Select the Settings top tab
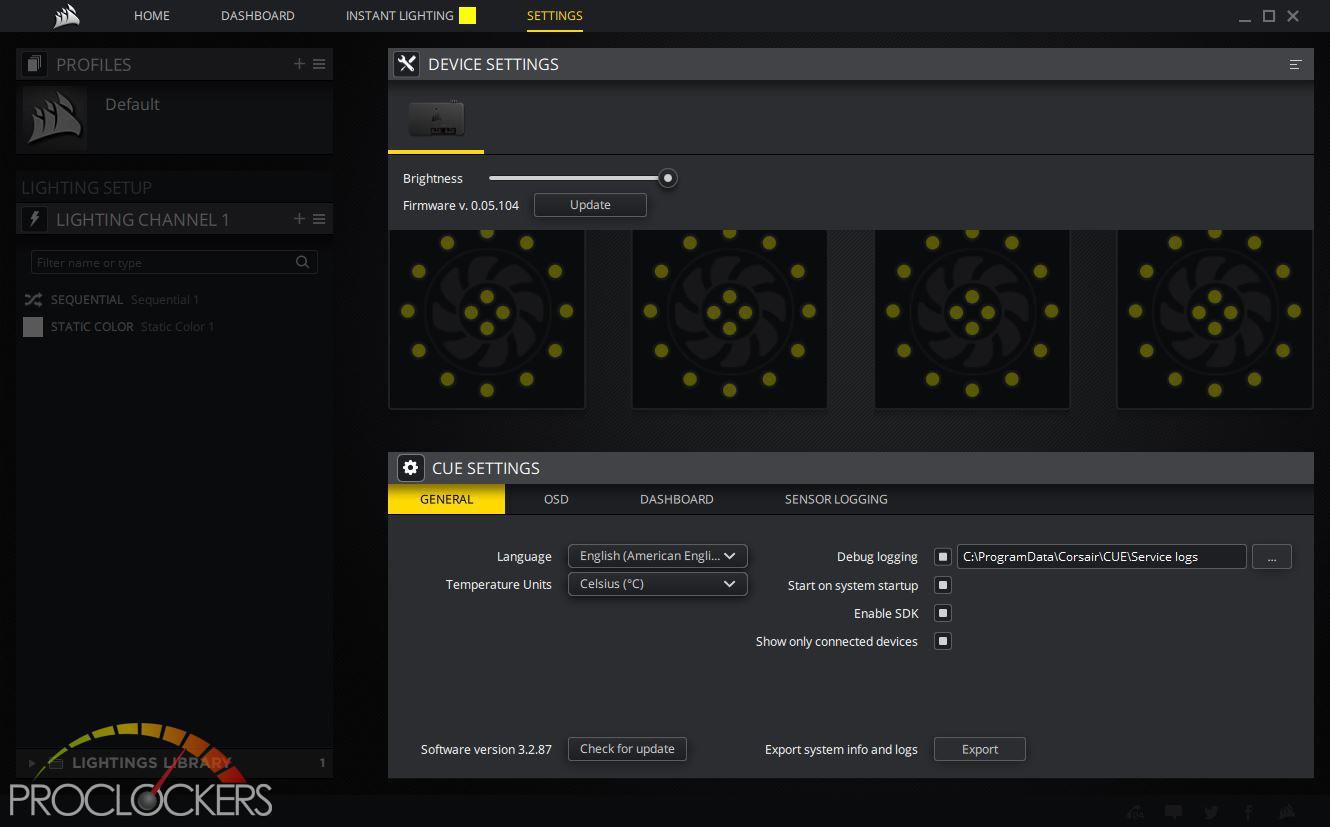The height and width of the screenshot is (827, 1330). coord(555,15)
